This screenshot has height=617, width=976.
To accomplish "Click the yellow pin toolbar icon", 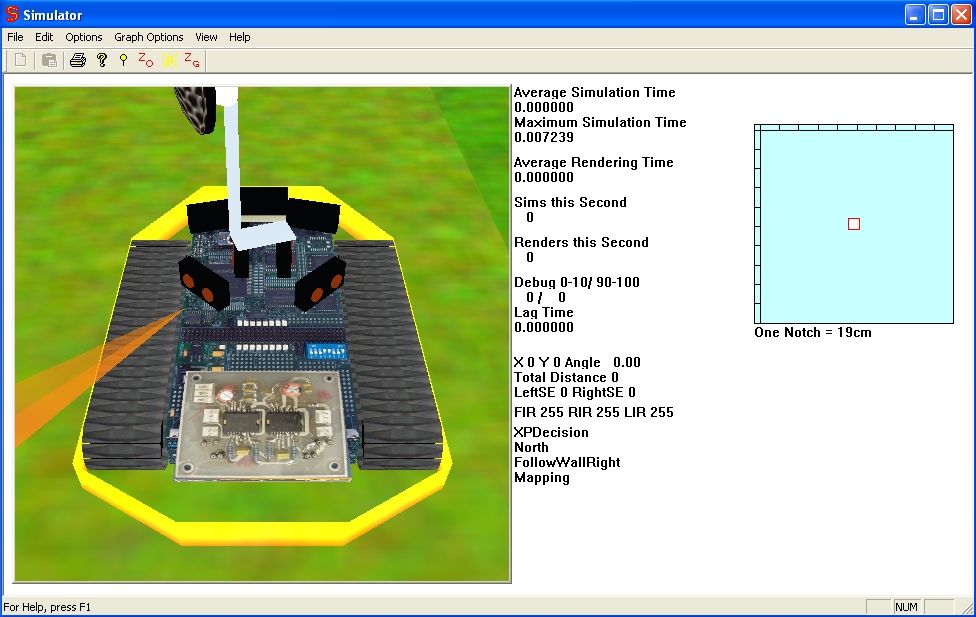I will click(x=123, y=61).
